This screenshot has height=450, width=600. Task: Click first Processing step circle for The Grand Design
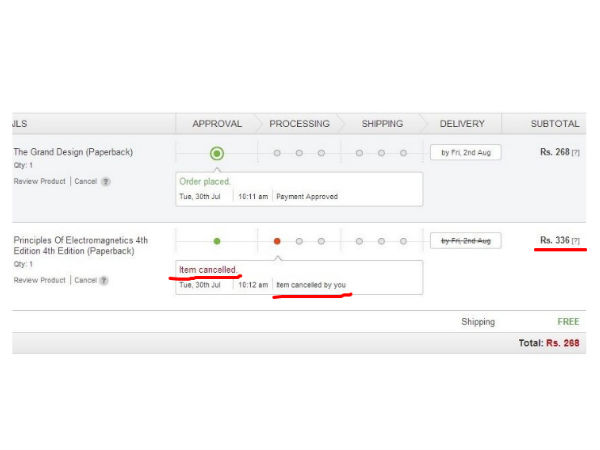tap(277, 153)
